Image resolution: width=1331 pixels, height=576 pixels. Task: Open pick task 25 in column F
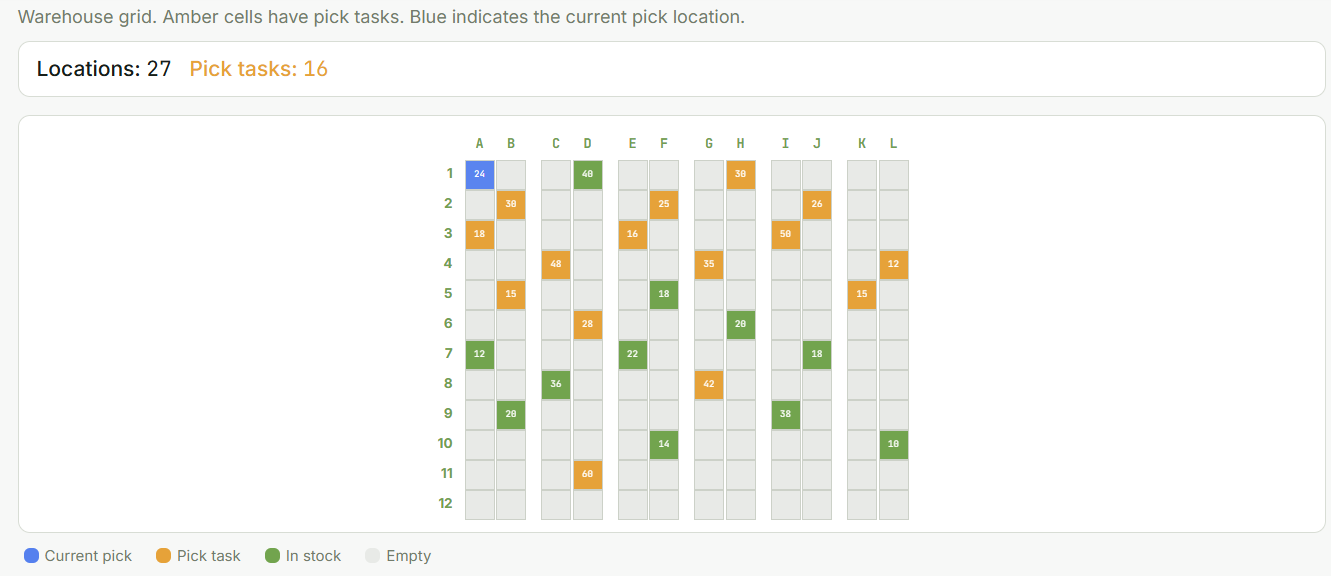664,205
